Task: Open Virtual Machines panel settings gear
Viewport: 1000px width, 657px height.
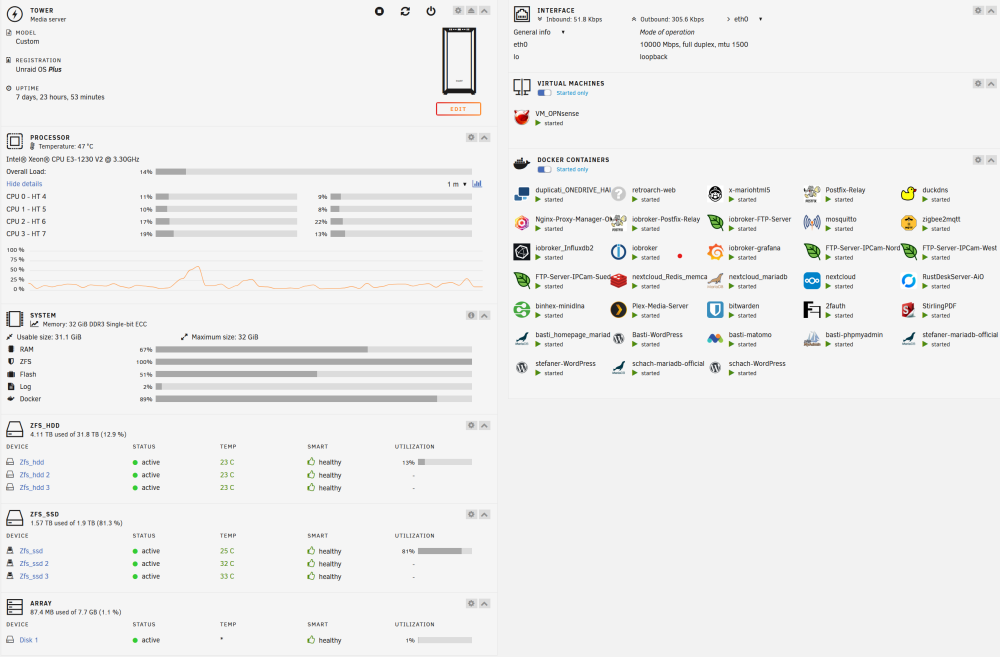Action: 978,84
